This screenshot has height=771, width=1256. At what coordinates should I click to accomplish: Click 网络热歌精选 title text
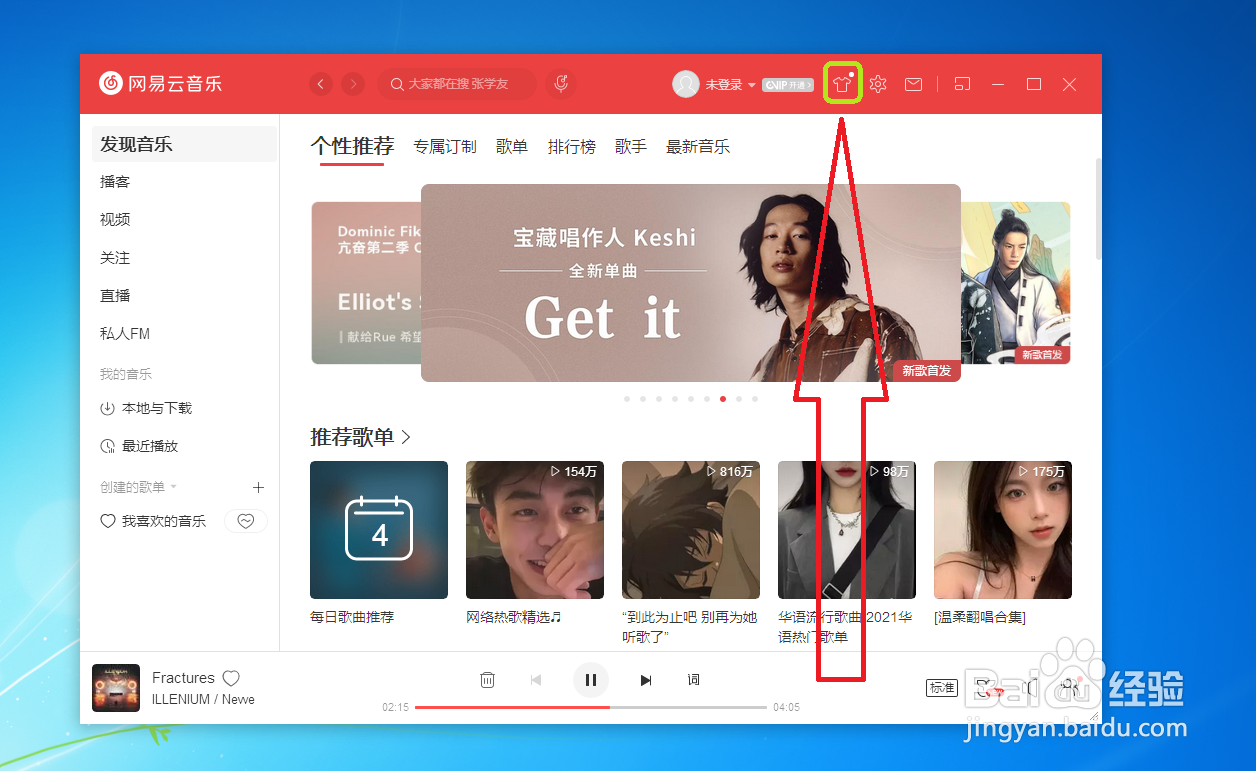pos(514,617)
